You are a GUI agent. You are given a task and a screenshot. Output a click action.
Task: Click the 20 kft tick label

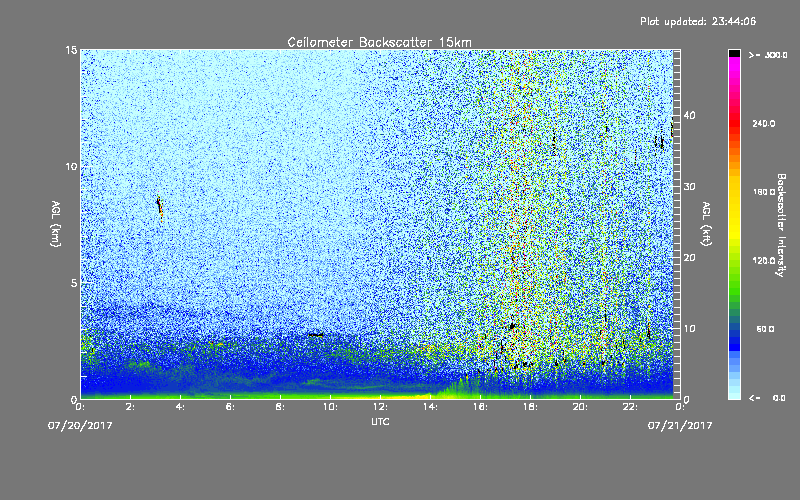coord(689,258)
